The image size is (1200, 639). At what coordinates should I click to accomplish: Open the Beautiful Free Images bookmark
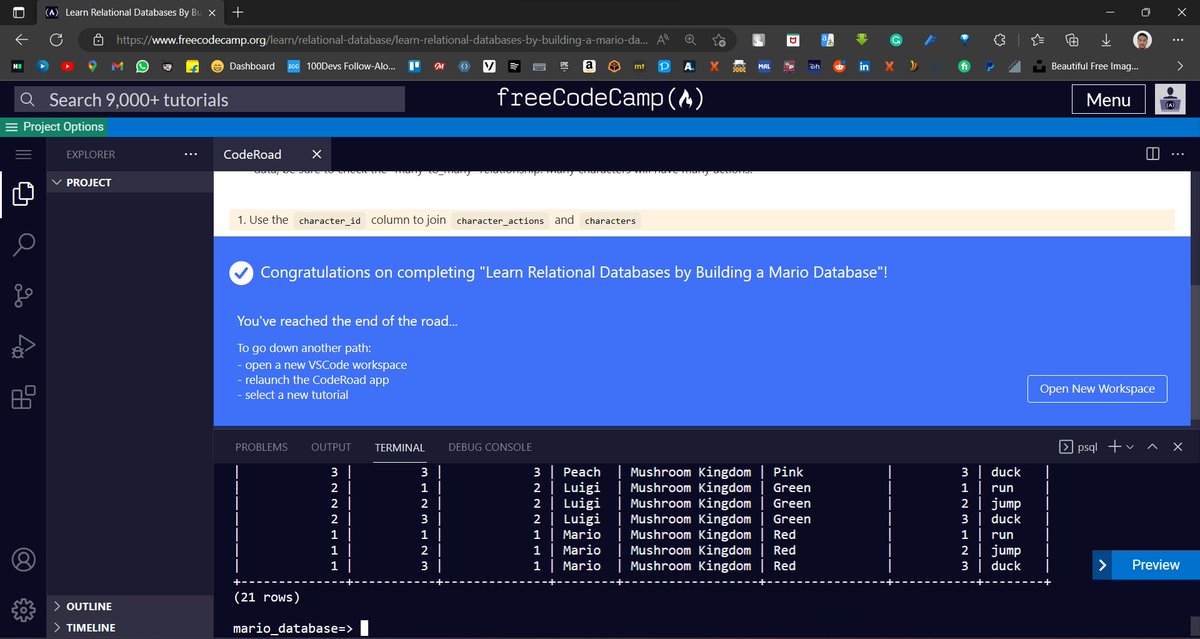[x=1085, y=66]
